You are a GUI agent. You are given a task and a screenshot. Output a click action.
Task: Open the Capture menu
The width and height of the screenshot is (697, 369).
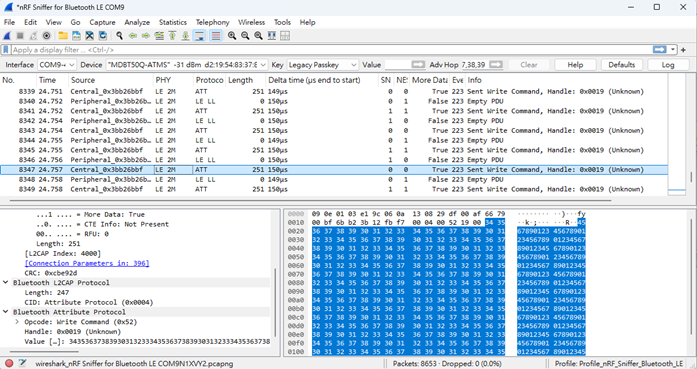[x=102, y=22]
